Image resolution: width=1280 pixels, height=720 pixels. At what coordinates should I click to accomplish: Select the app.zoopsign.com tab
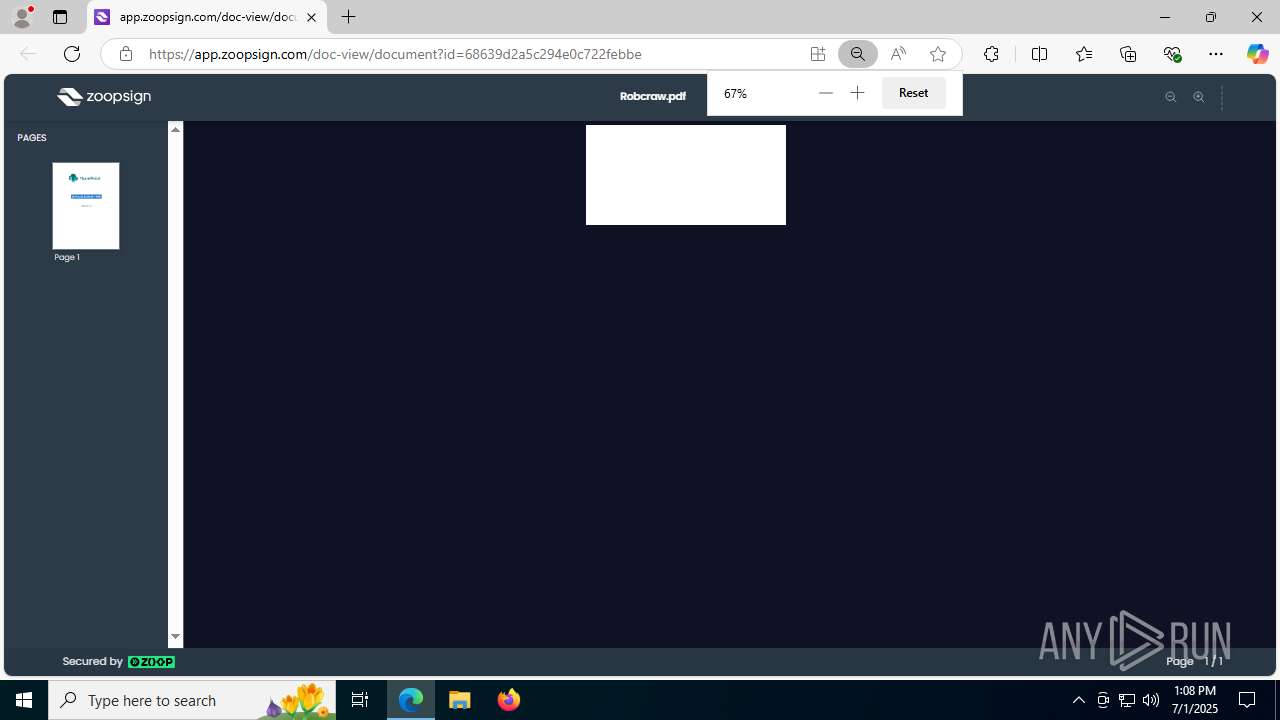tap(207, 17)
